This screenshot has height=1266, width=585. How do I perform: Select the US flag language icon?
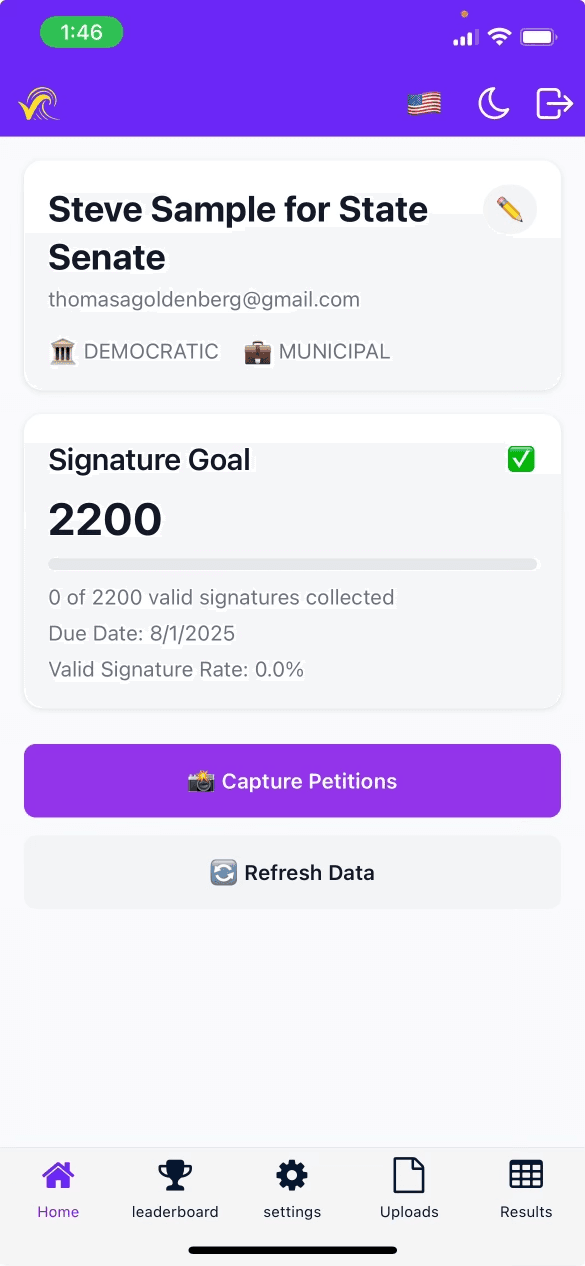pos(424,101)
